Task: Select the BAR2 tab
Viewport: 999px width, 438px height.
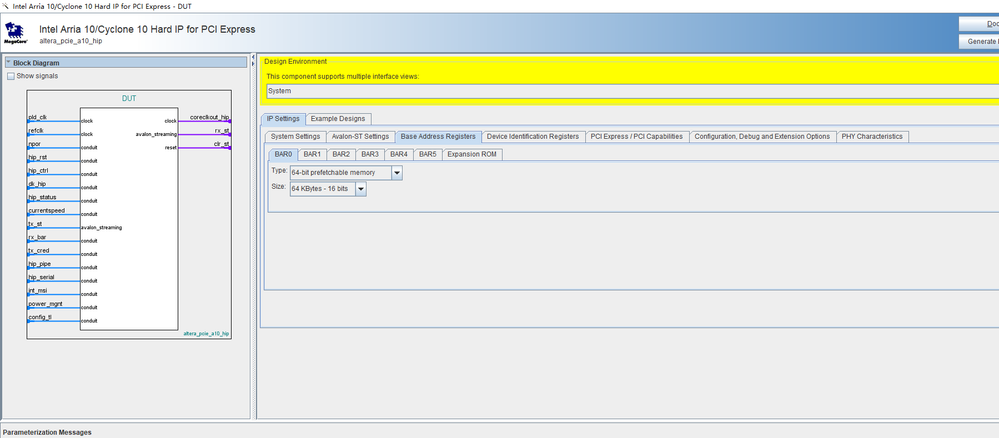Action: click(341, 154)
